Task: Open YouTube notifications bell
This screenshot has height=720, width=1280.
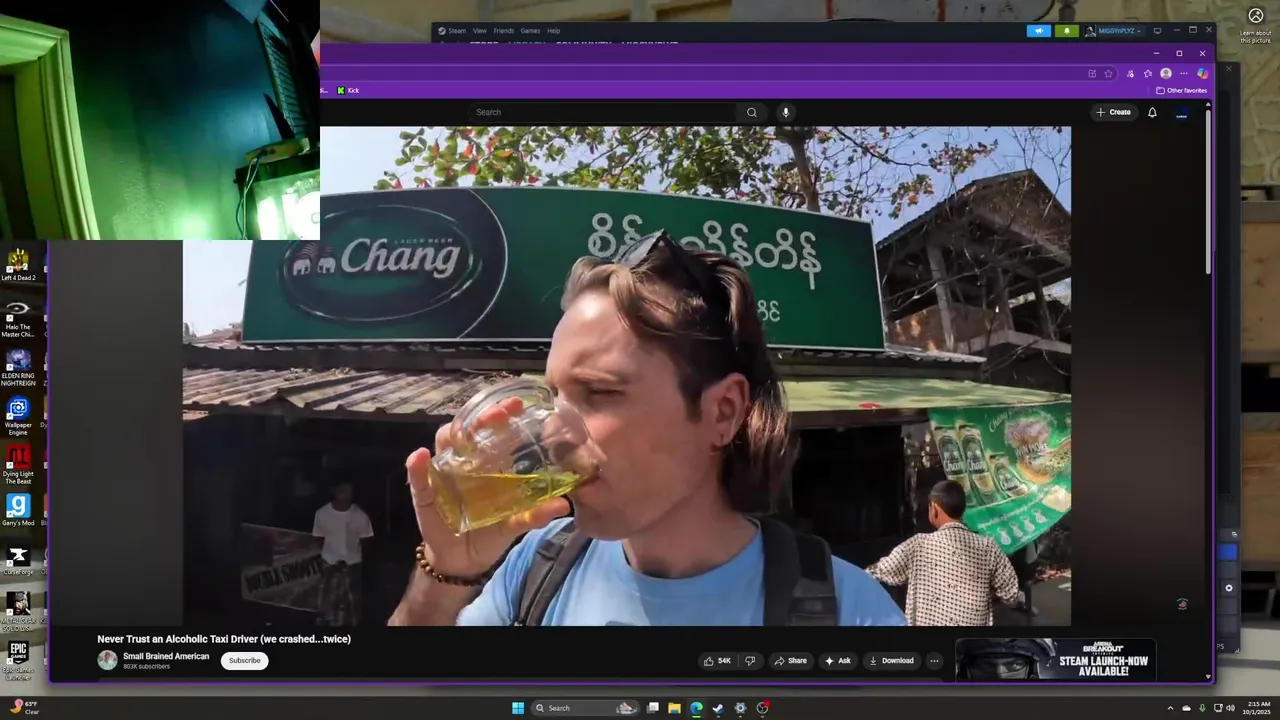Action: (1152, 112)
